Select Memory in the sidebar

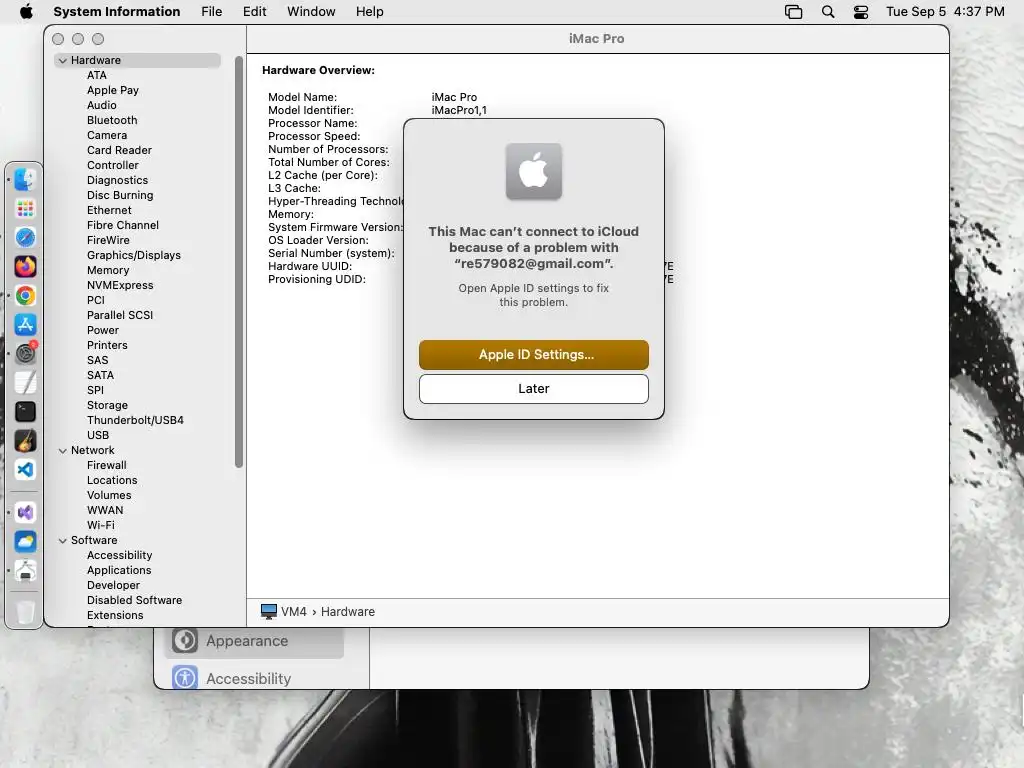click(x=108, y=270)
